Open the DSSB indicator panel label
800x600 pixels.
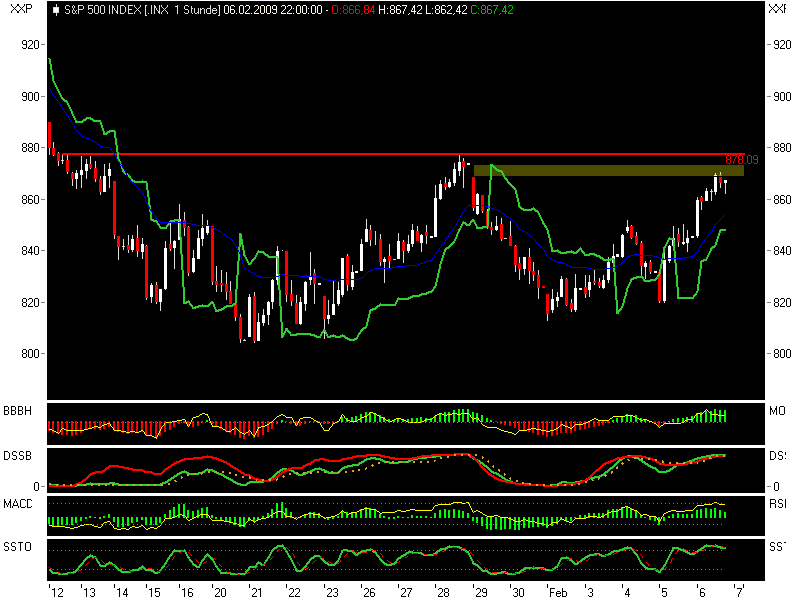pyautogui.click(x=17, y=455)
